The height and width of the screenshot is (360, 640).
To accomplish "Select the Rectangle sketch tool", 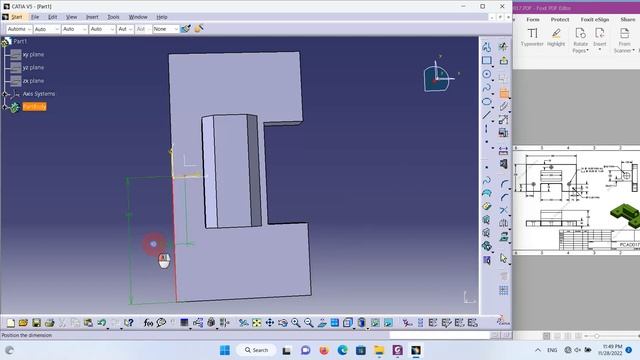I will (x=487, y=60).
